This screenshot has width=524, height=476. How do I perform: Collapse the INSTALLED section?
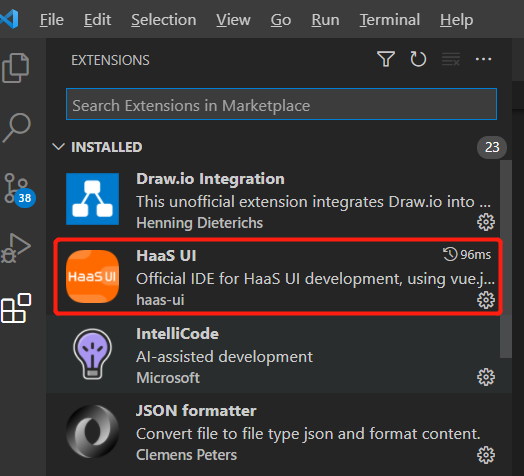point(59,147)
